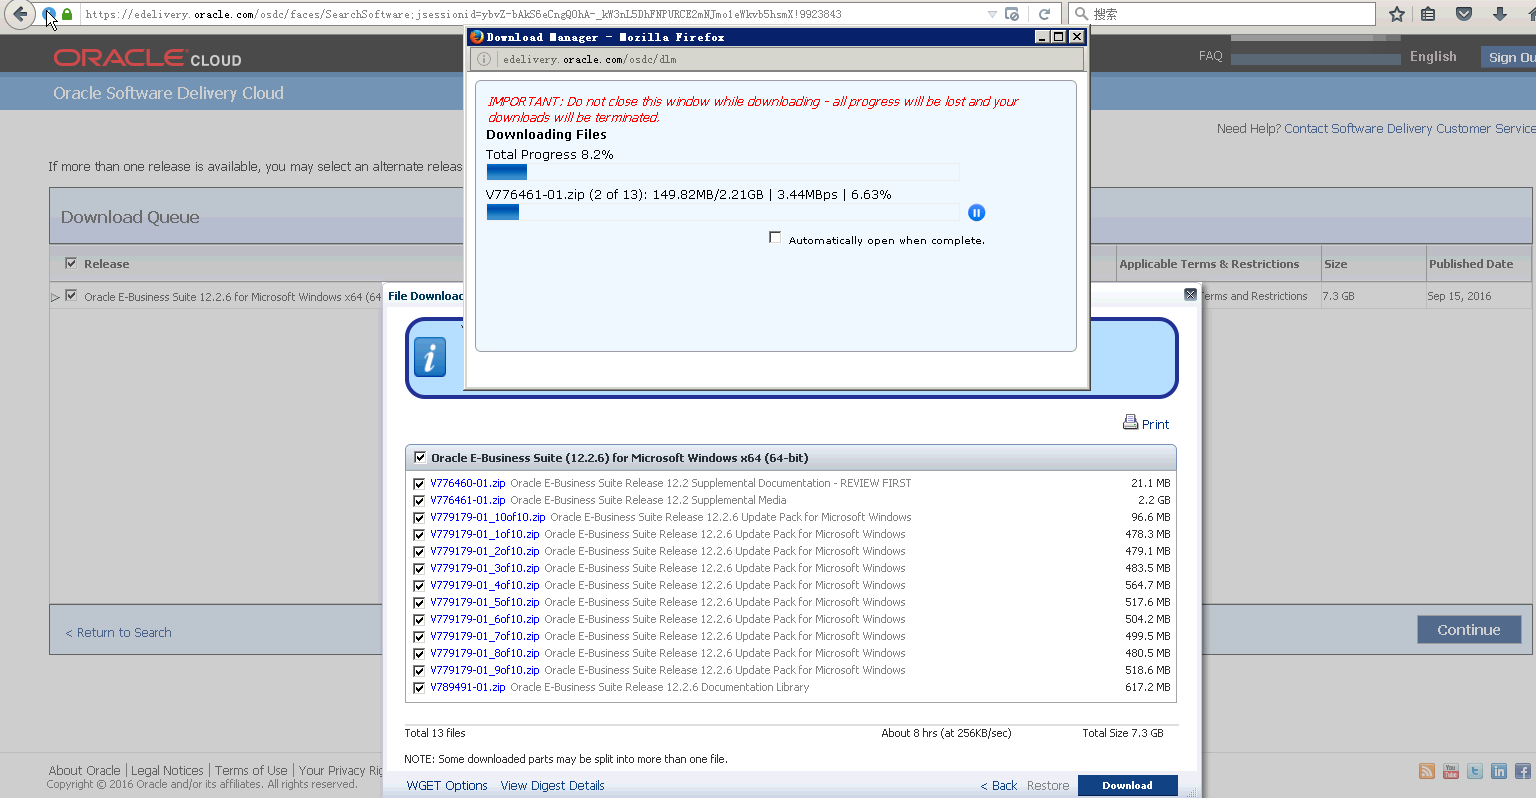Click the Continue button
The height and width of the screenshot is (798, 1536).
(1468, 629)
